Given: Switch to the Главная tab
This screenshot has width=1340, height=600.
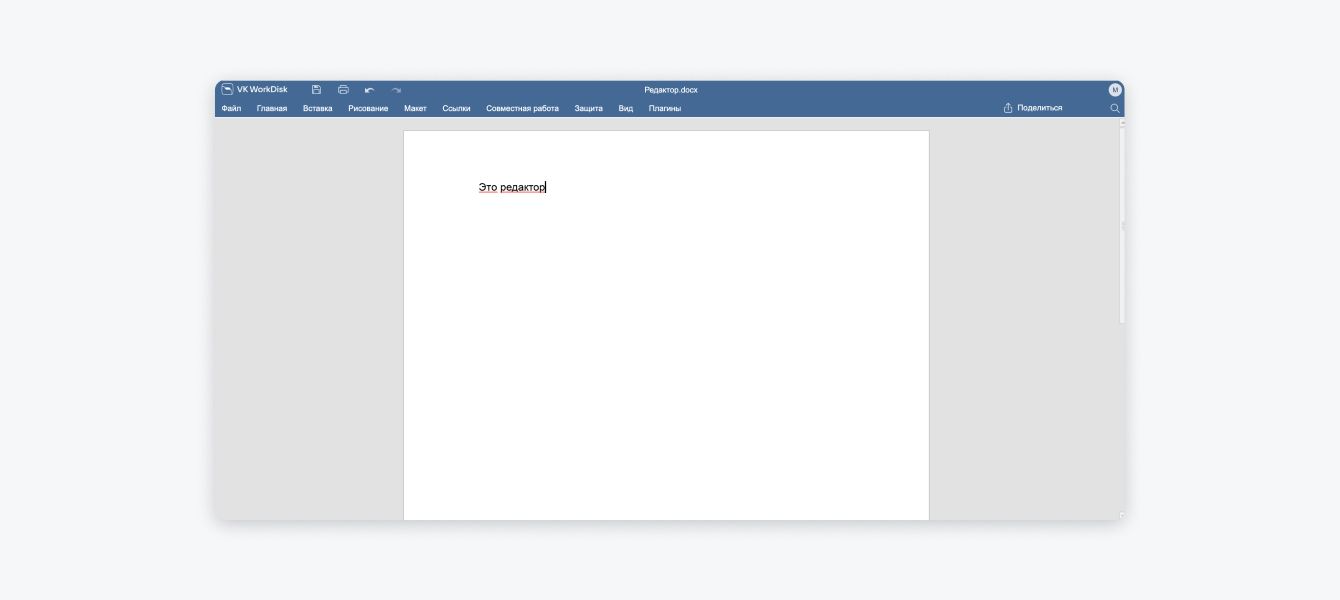Looking at the screenshot, I should [272, 108].
